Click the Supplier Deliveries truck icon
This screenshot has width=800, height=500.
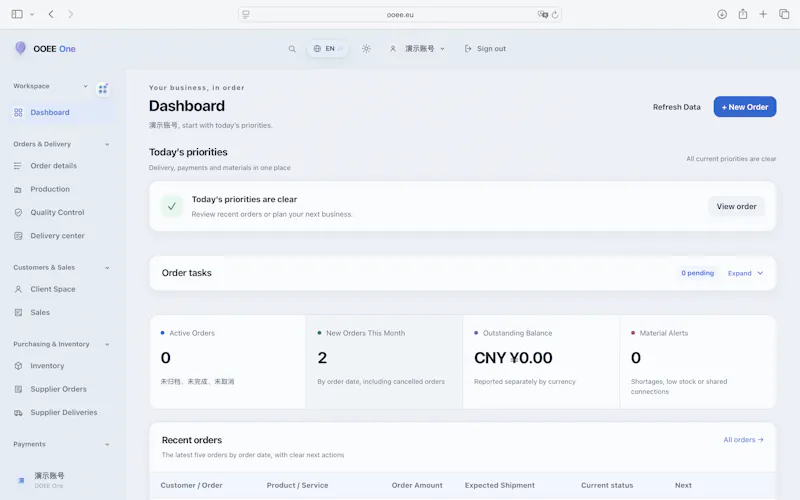18,413
